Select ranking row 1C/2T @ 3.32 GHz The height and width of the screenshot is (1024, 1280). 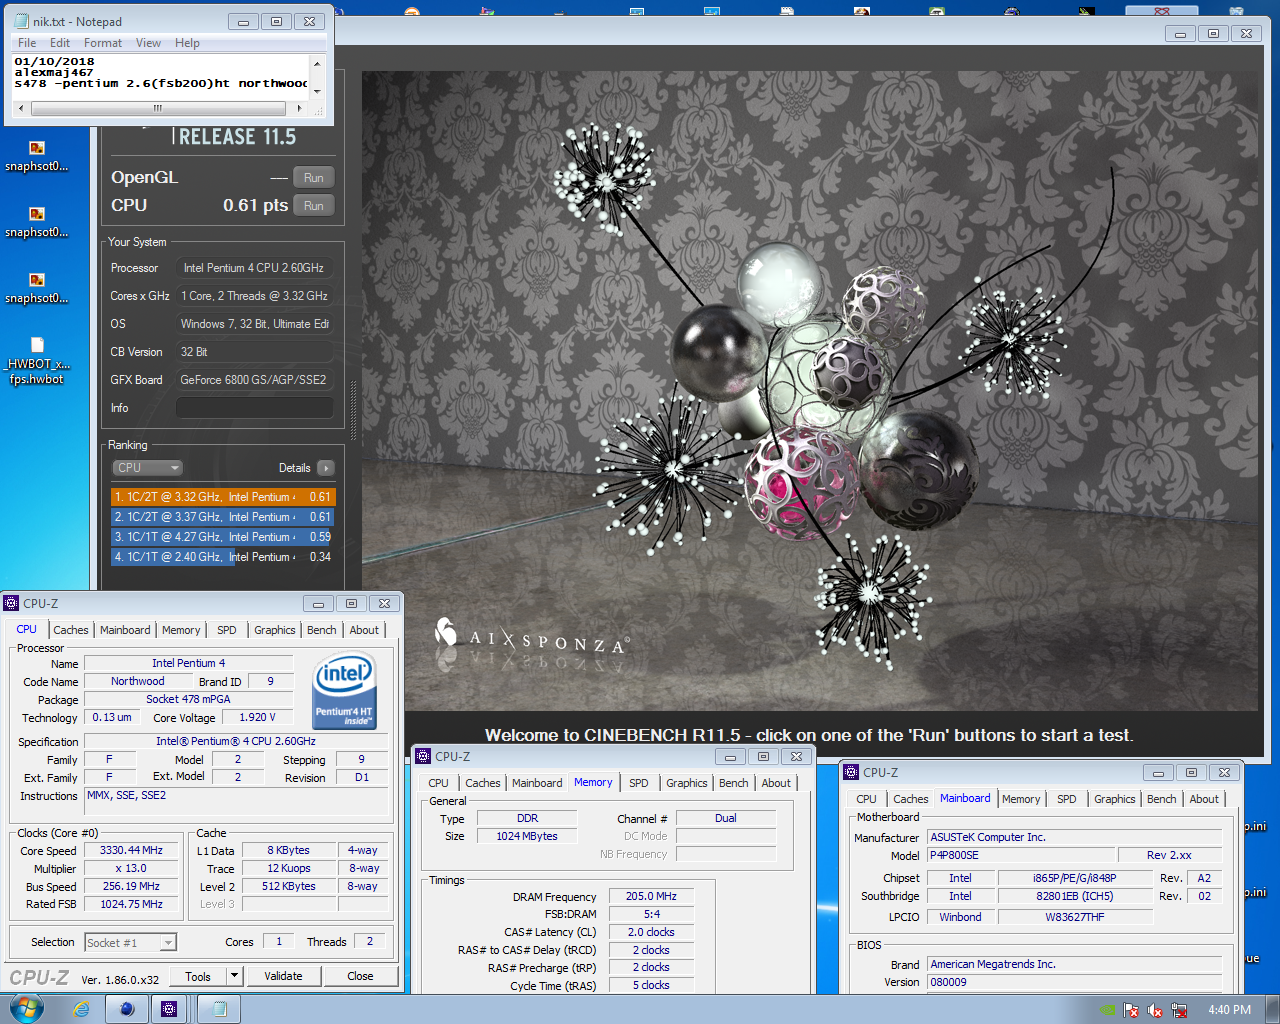(x=223, y=497)
